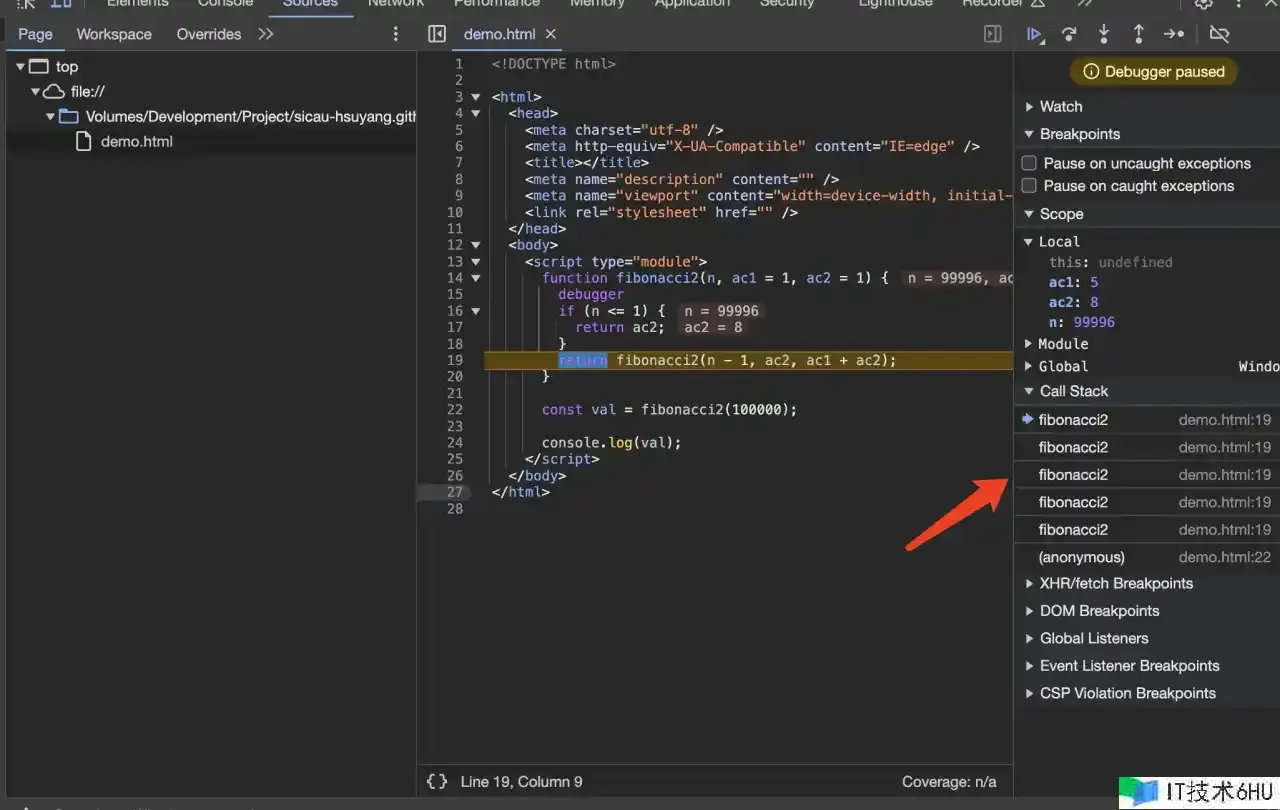1280x810 pixels.
Task: Close the demo.html editor tab
Action: 550,34
